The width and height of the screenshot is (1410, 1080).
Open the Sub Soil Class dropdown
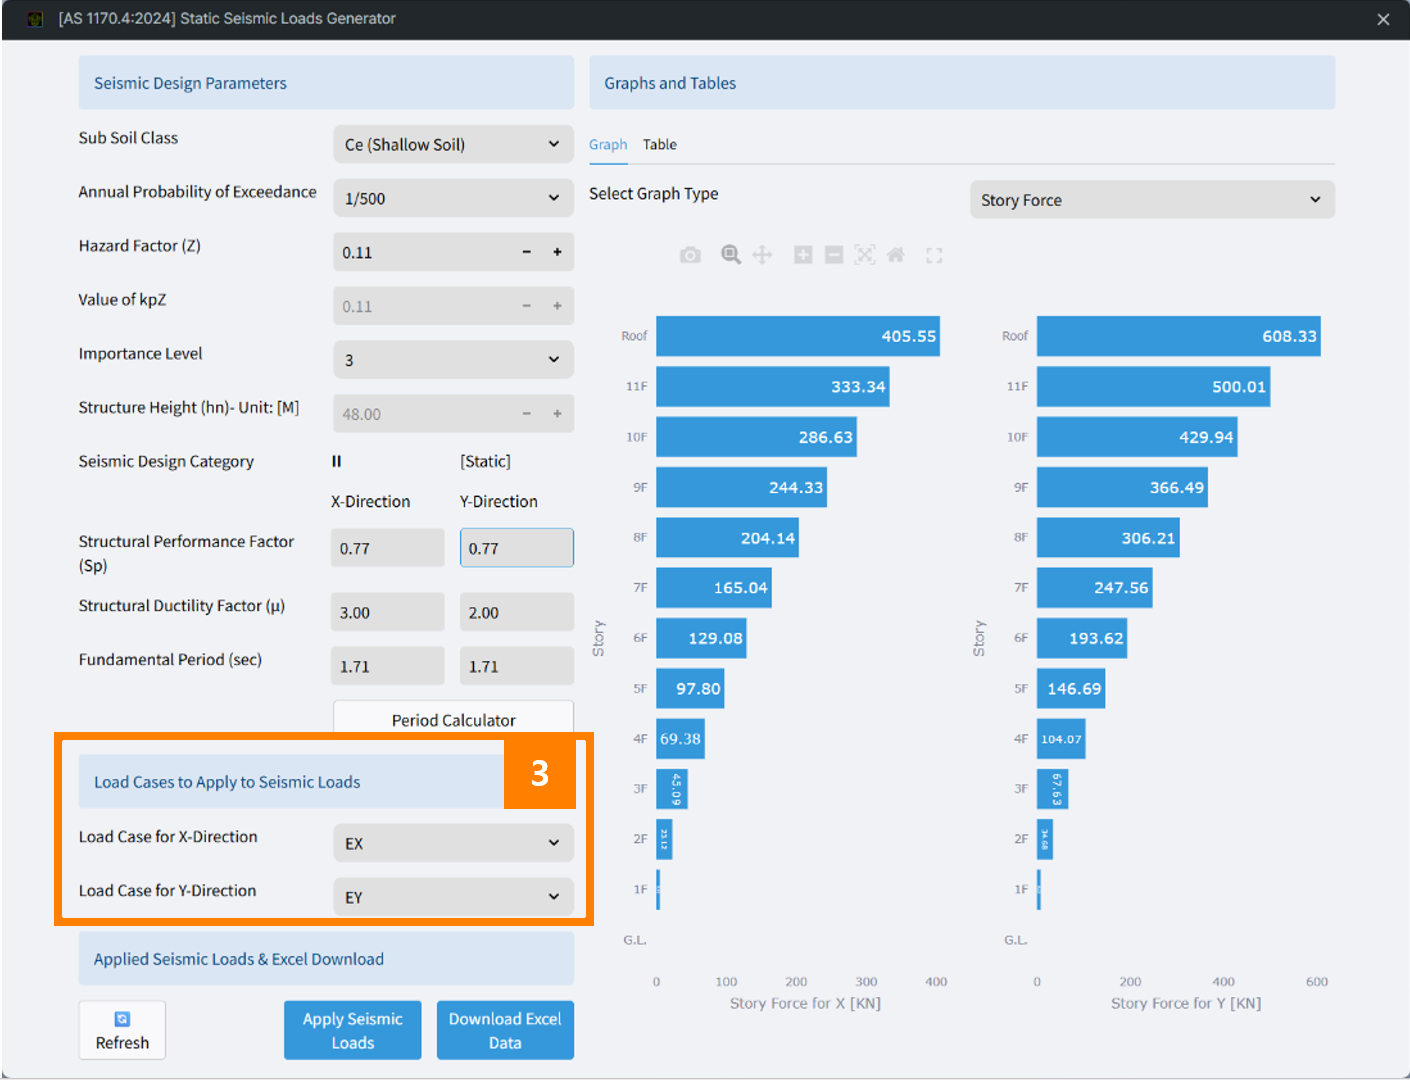tap(453, 144)
